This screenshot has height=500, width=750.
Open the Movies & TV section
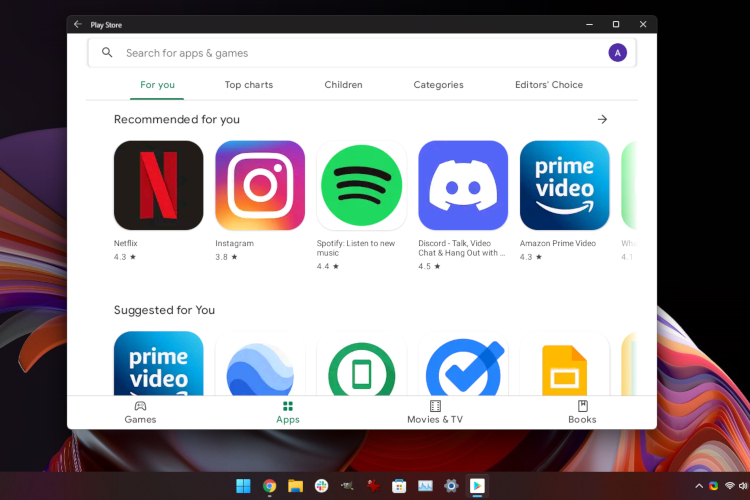pos(435,412)
